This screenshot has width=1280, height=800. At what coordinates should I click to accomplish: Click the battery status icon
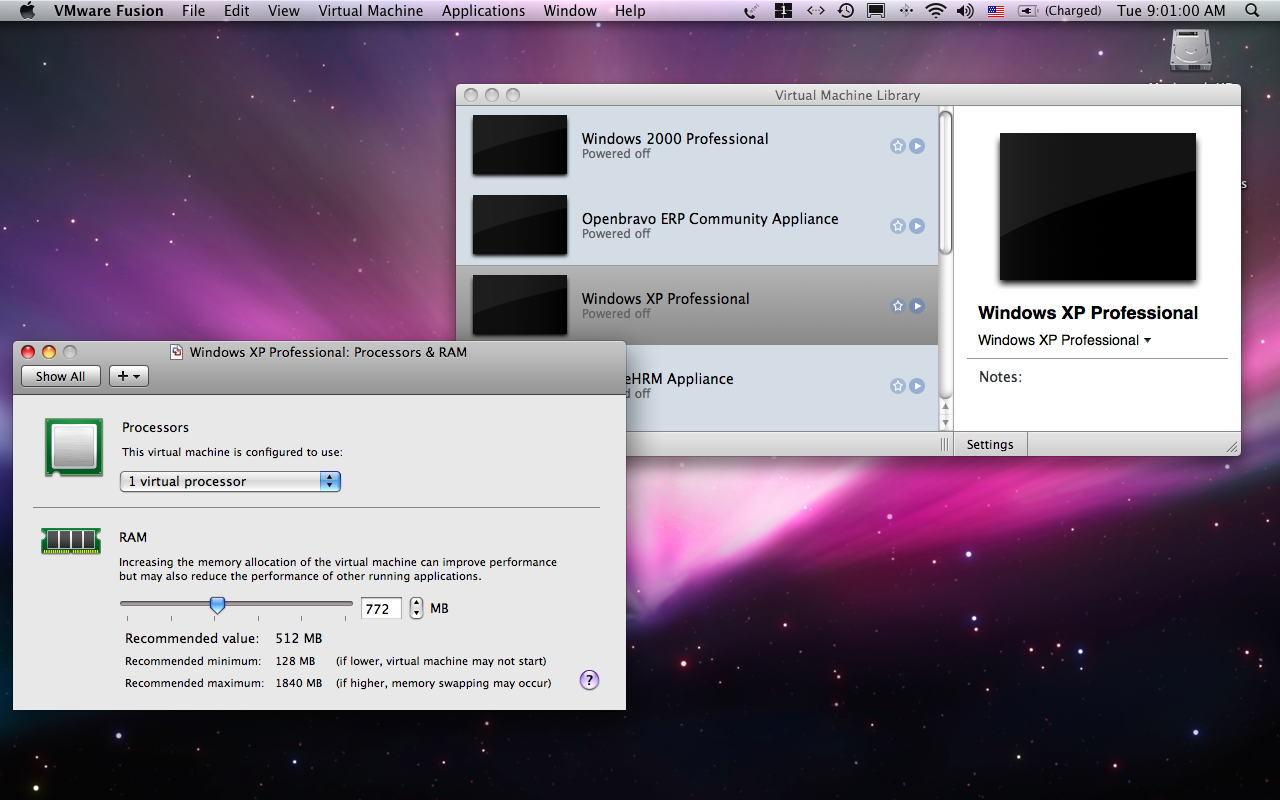(1028, 11)
